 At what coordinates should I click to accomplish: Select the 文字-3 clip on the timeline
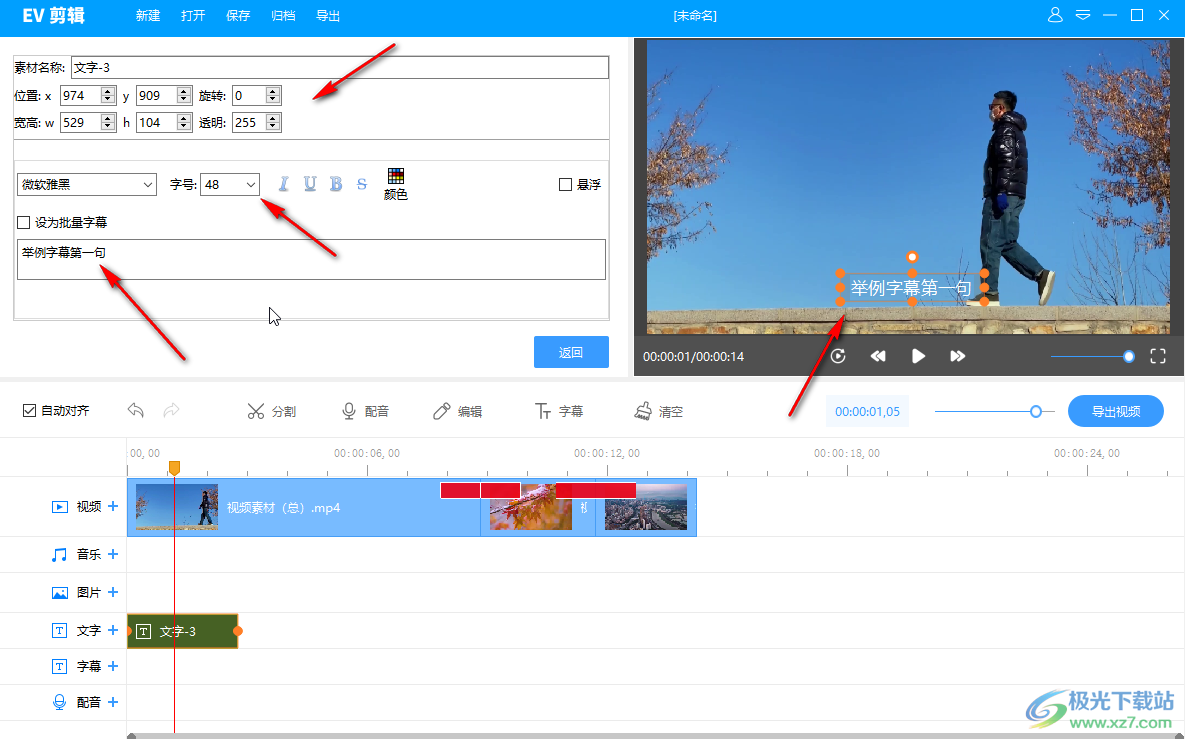point(183,631)
